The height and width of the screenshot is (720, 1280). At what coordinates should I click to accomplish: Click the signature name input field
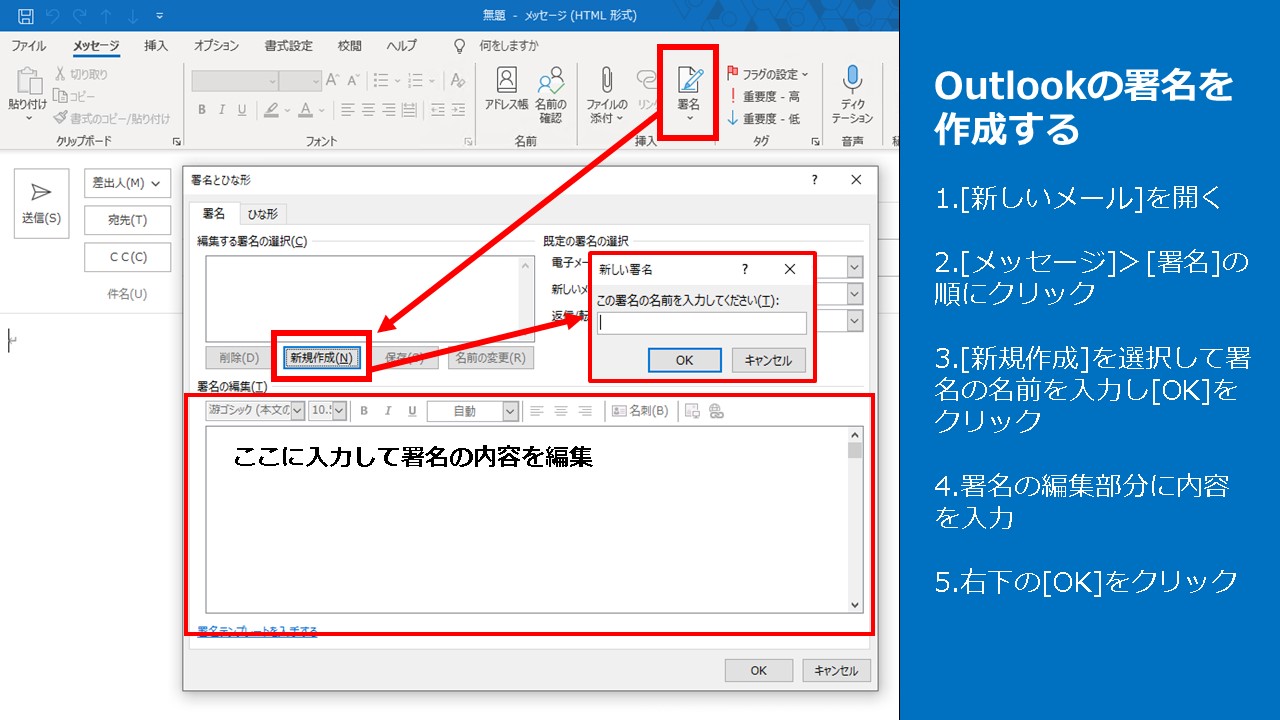click(x=701, y=323)
